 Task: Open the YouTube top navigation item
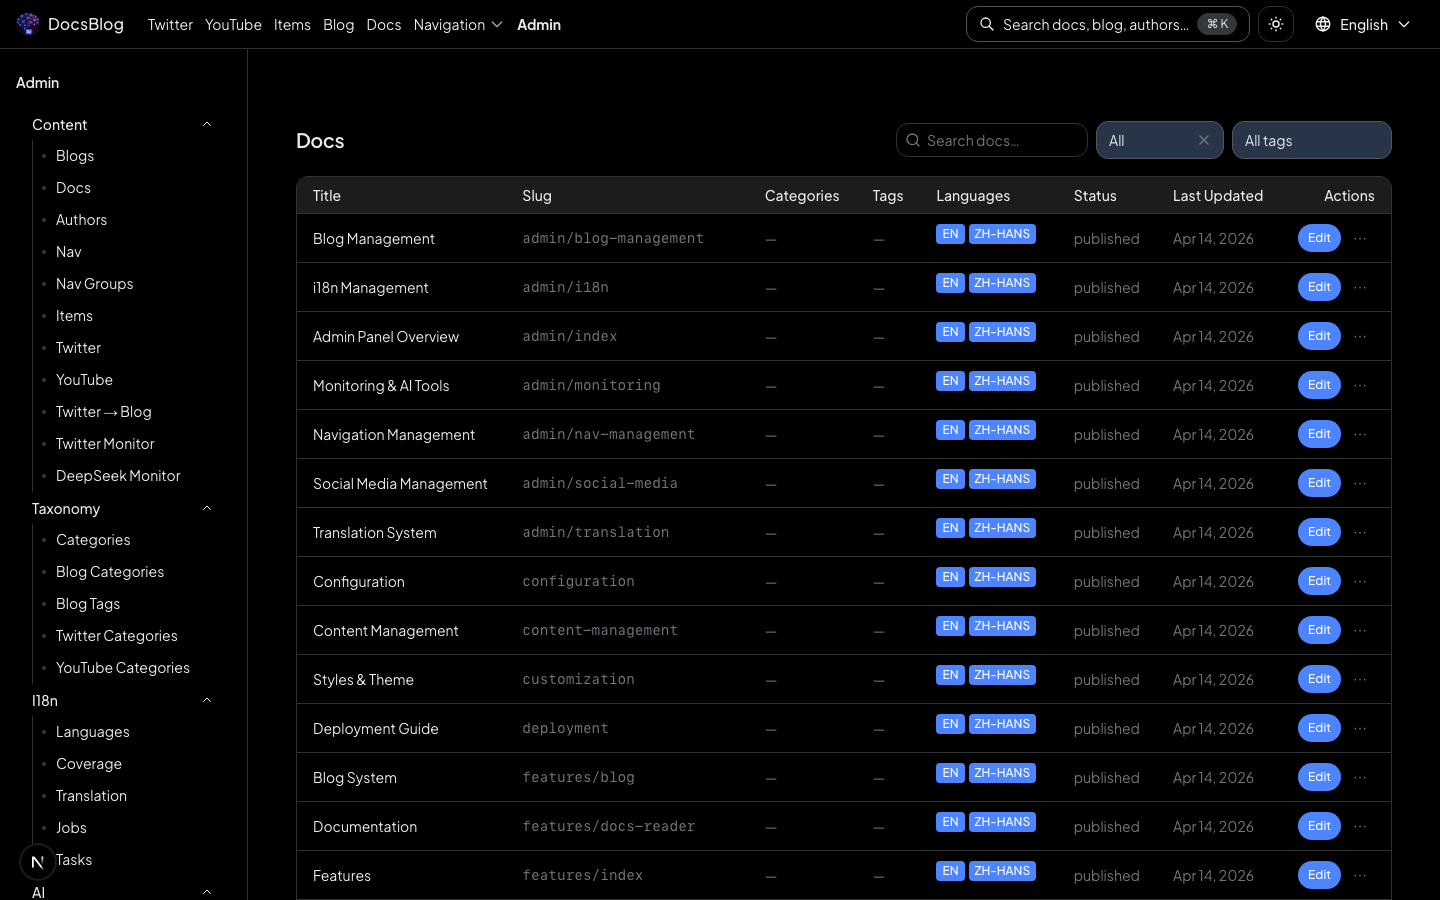coord(233,24)
